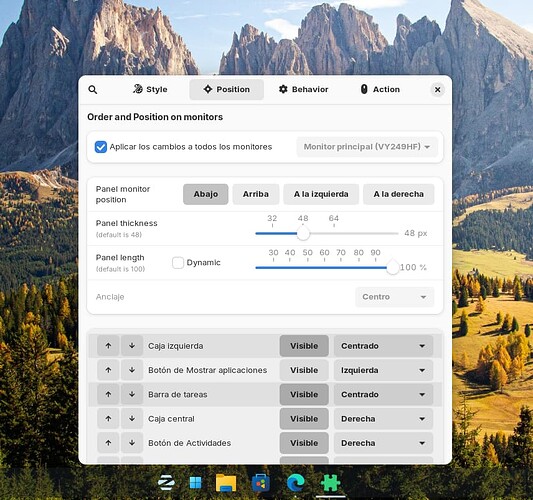Viewport: 533px width, 500px height.
Task: Open Izquierda dropdown for Mostrar aplicaciones
Action: 383,370
